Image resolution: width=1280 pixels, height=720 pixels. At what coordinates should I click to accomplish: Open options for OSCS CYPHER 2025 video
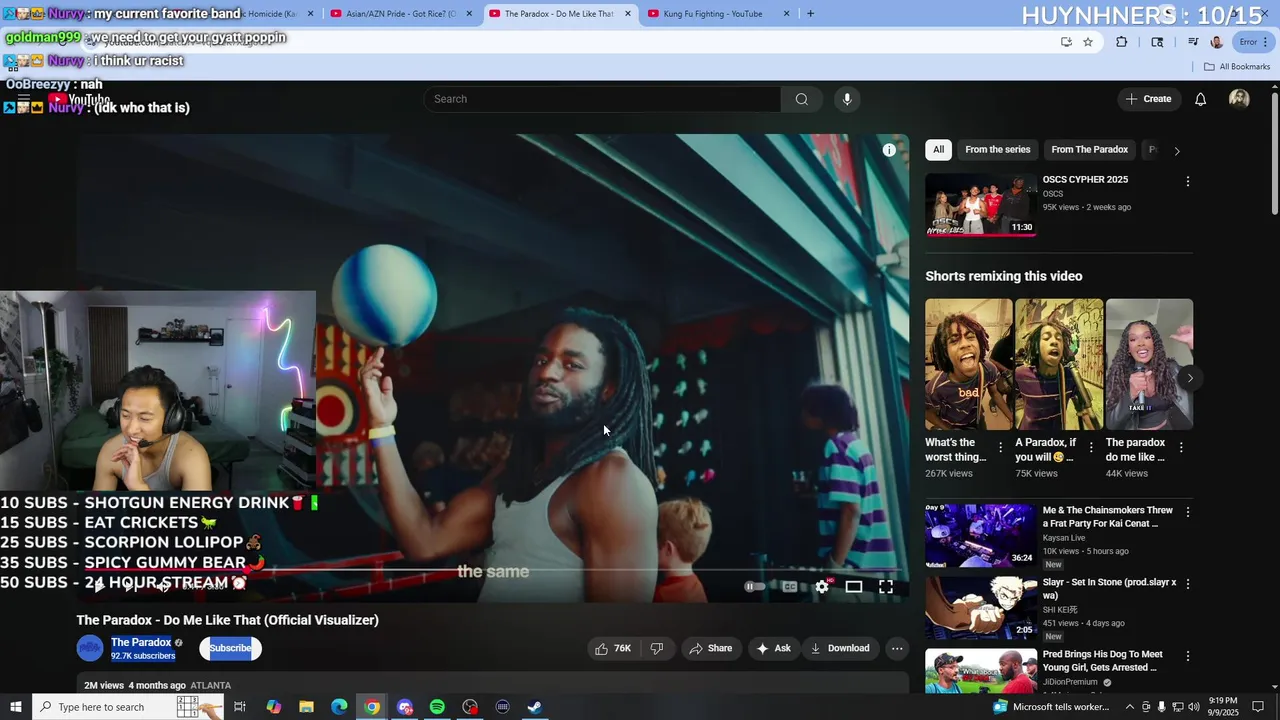click(1188, 182)
